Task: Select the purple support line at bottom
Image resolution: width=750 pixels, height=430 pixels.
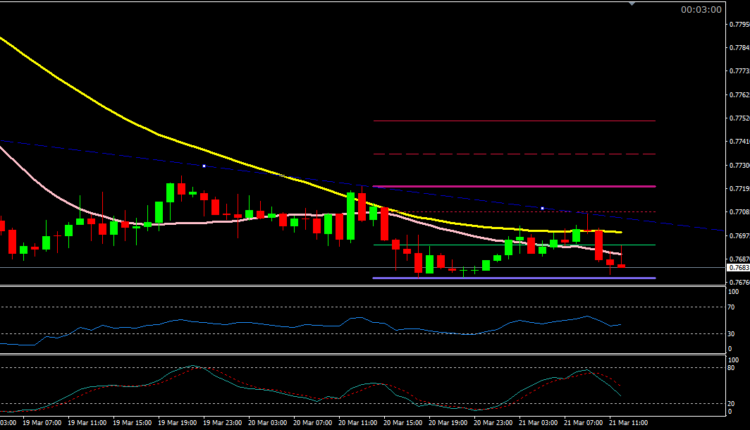Action: (500, 278)
